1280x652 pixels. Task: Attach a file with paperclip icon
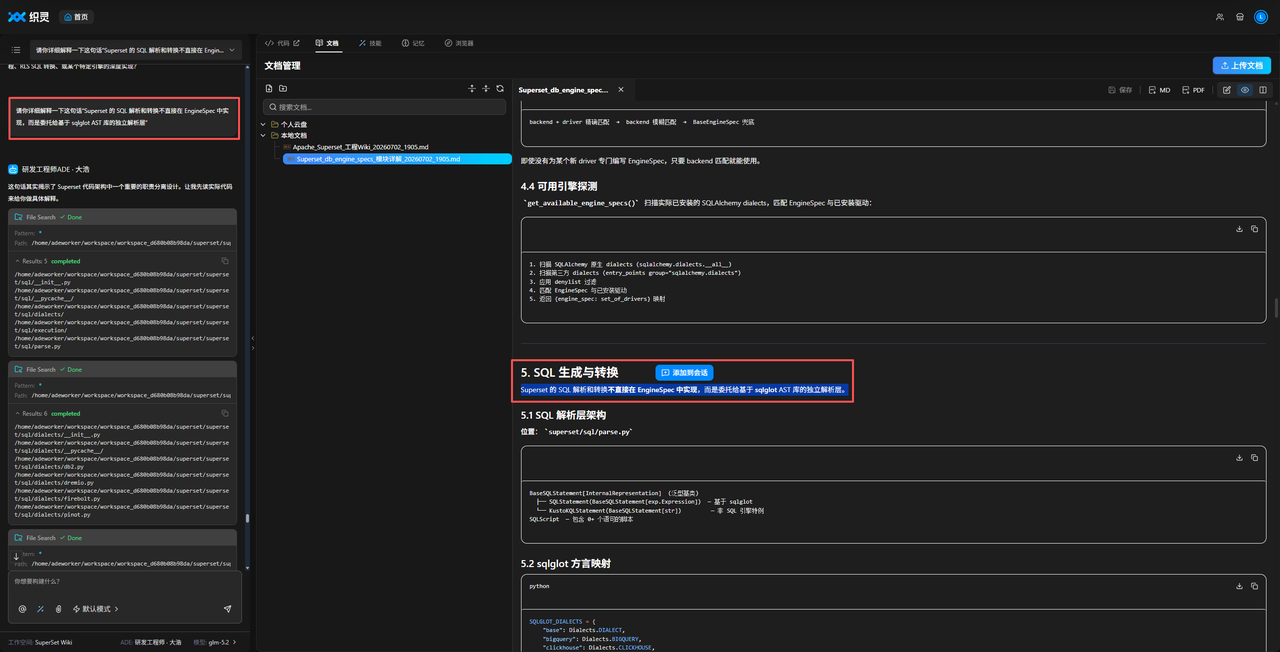click(58, 608)
